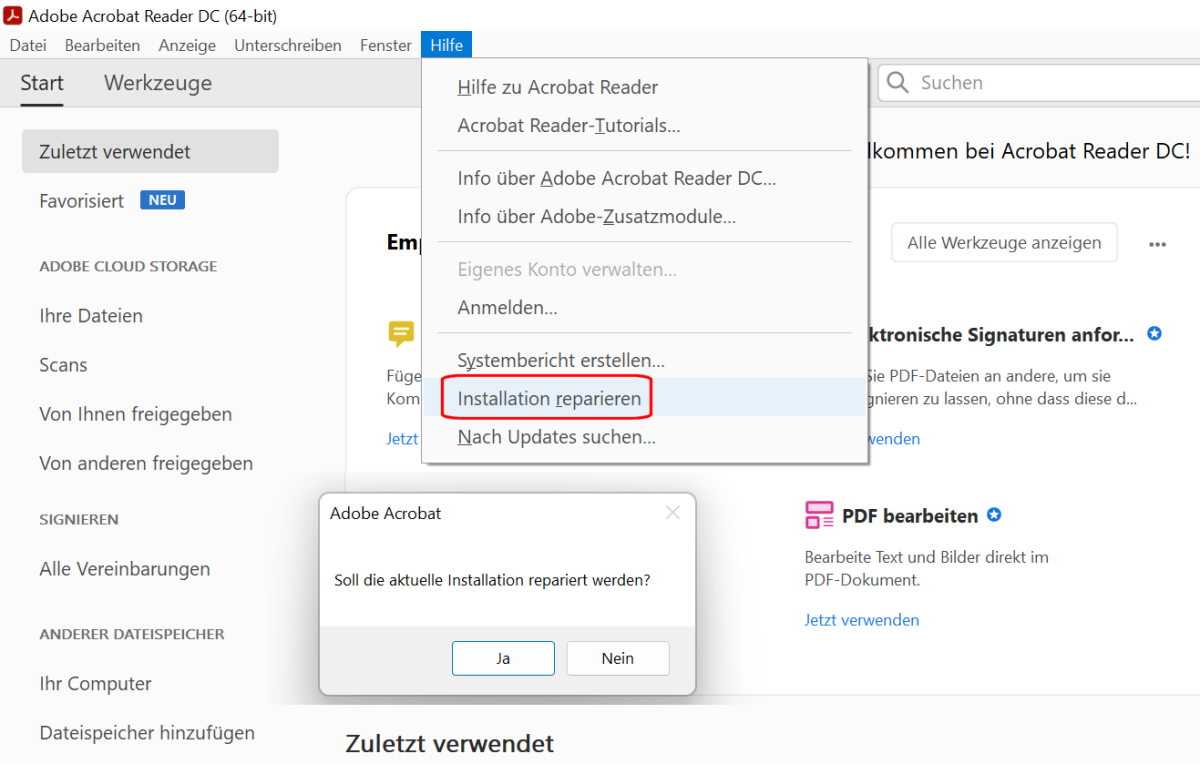Open Acrobat Reader-Tutorials entry

pos(645,126)
